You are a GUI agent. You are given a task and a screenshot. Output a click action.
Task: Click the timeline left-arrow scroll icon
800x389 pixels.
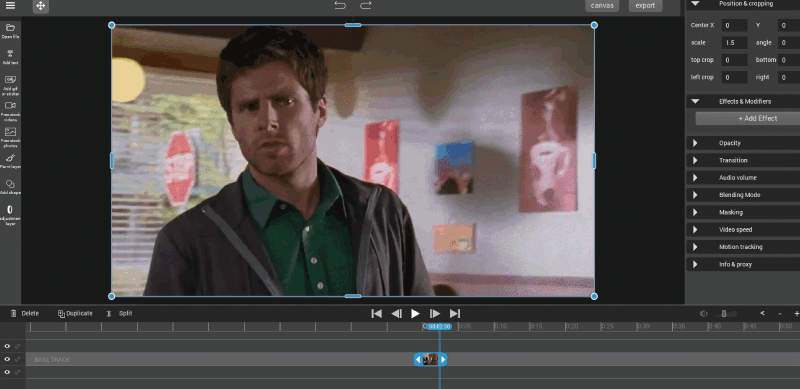762,313
